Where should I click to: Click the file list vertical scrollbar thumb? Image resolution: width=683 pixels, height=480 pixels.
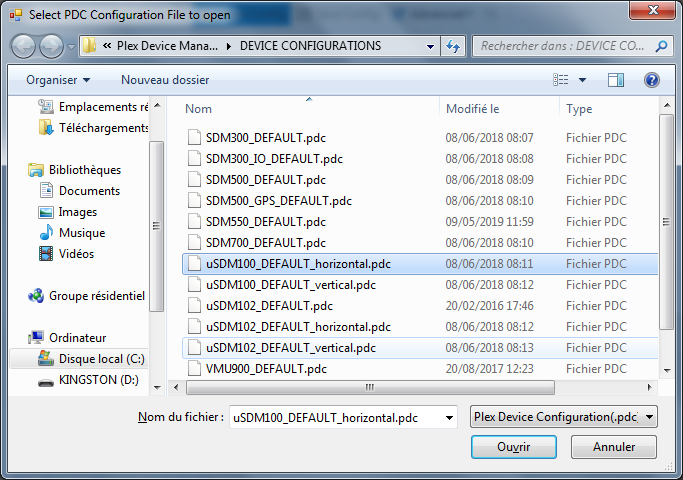[x=666, y=222]
